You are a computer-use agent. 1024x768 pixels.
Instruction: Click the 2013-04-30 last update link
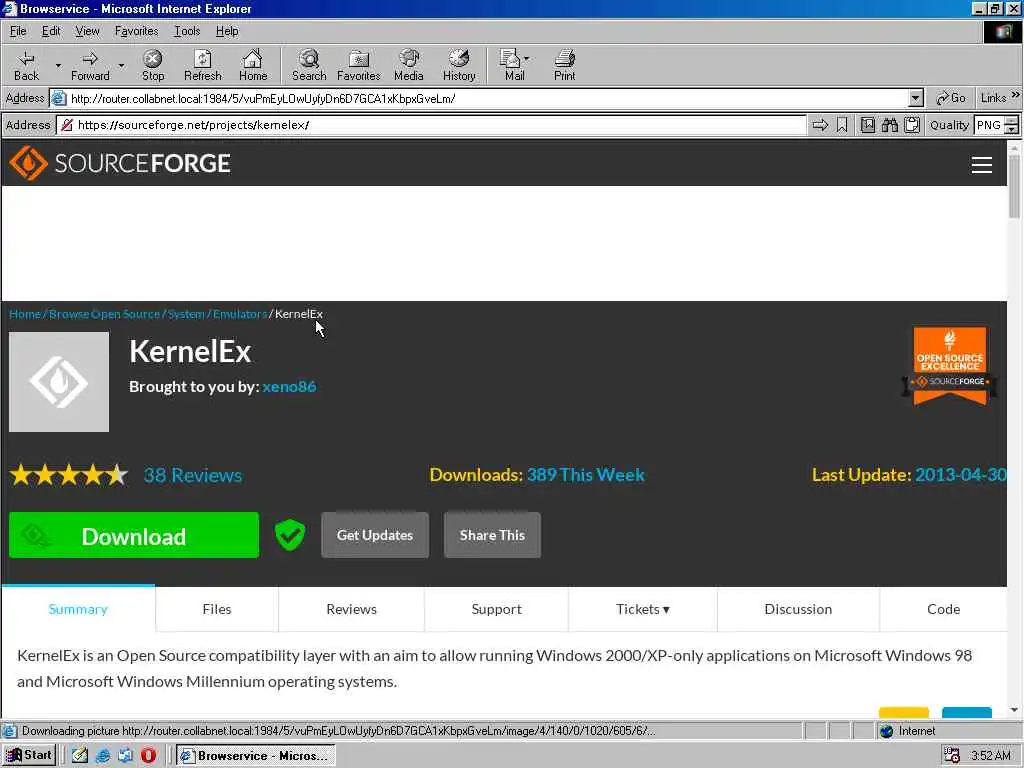pyautogui.click(x=961, y=475)
